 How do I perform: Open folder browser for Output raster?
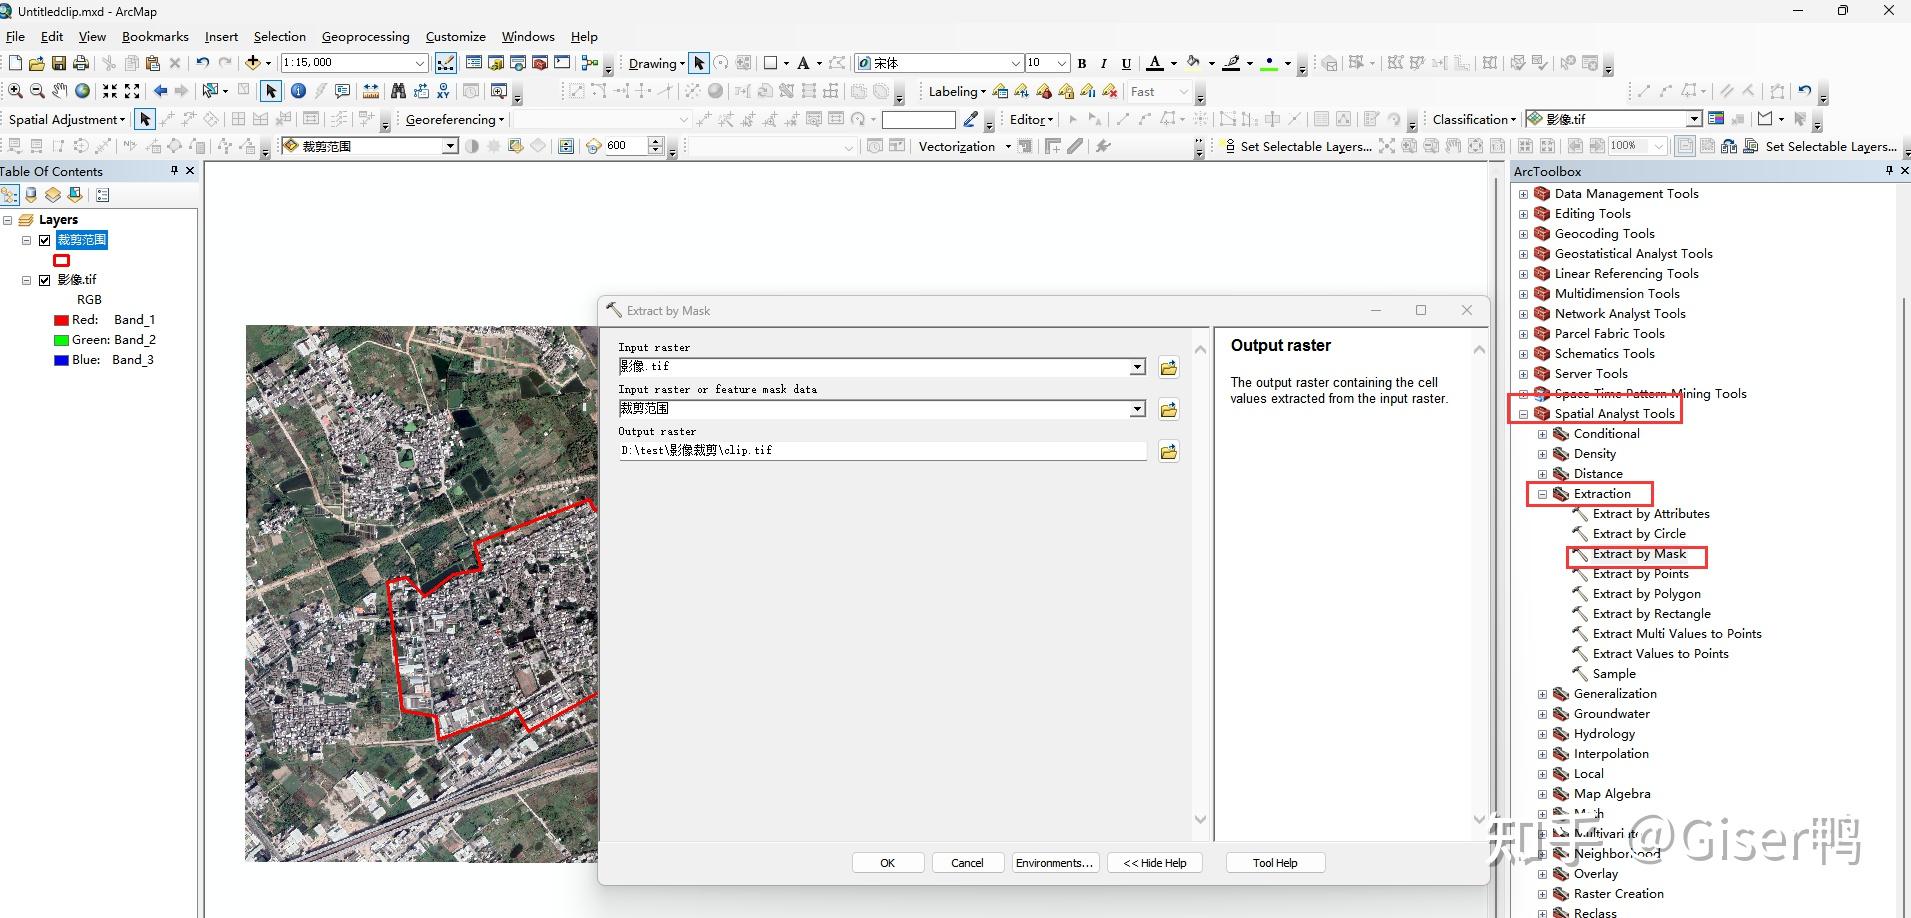tap(1168, 452)
